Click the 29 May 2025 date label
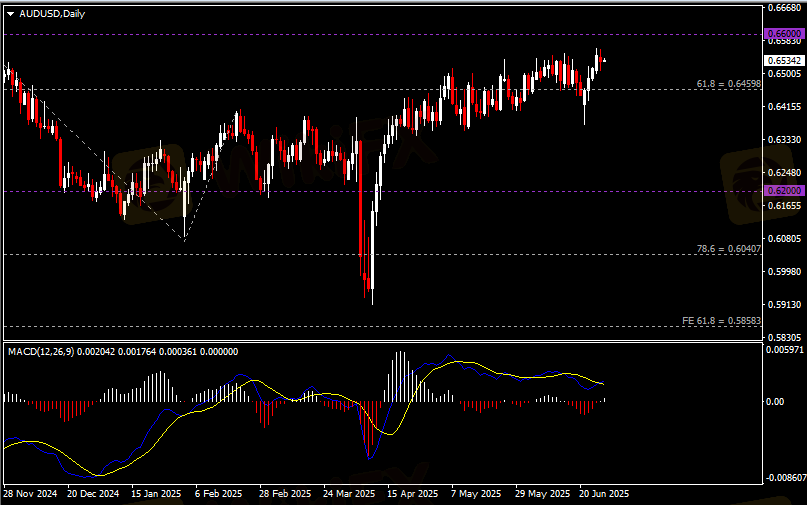 539,494
